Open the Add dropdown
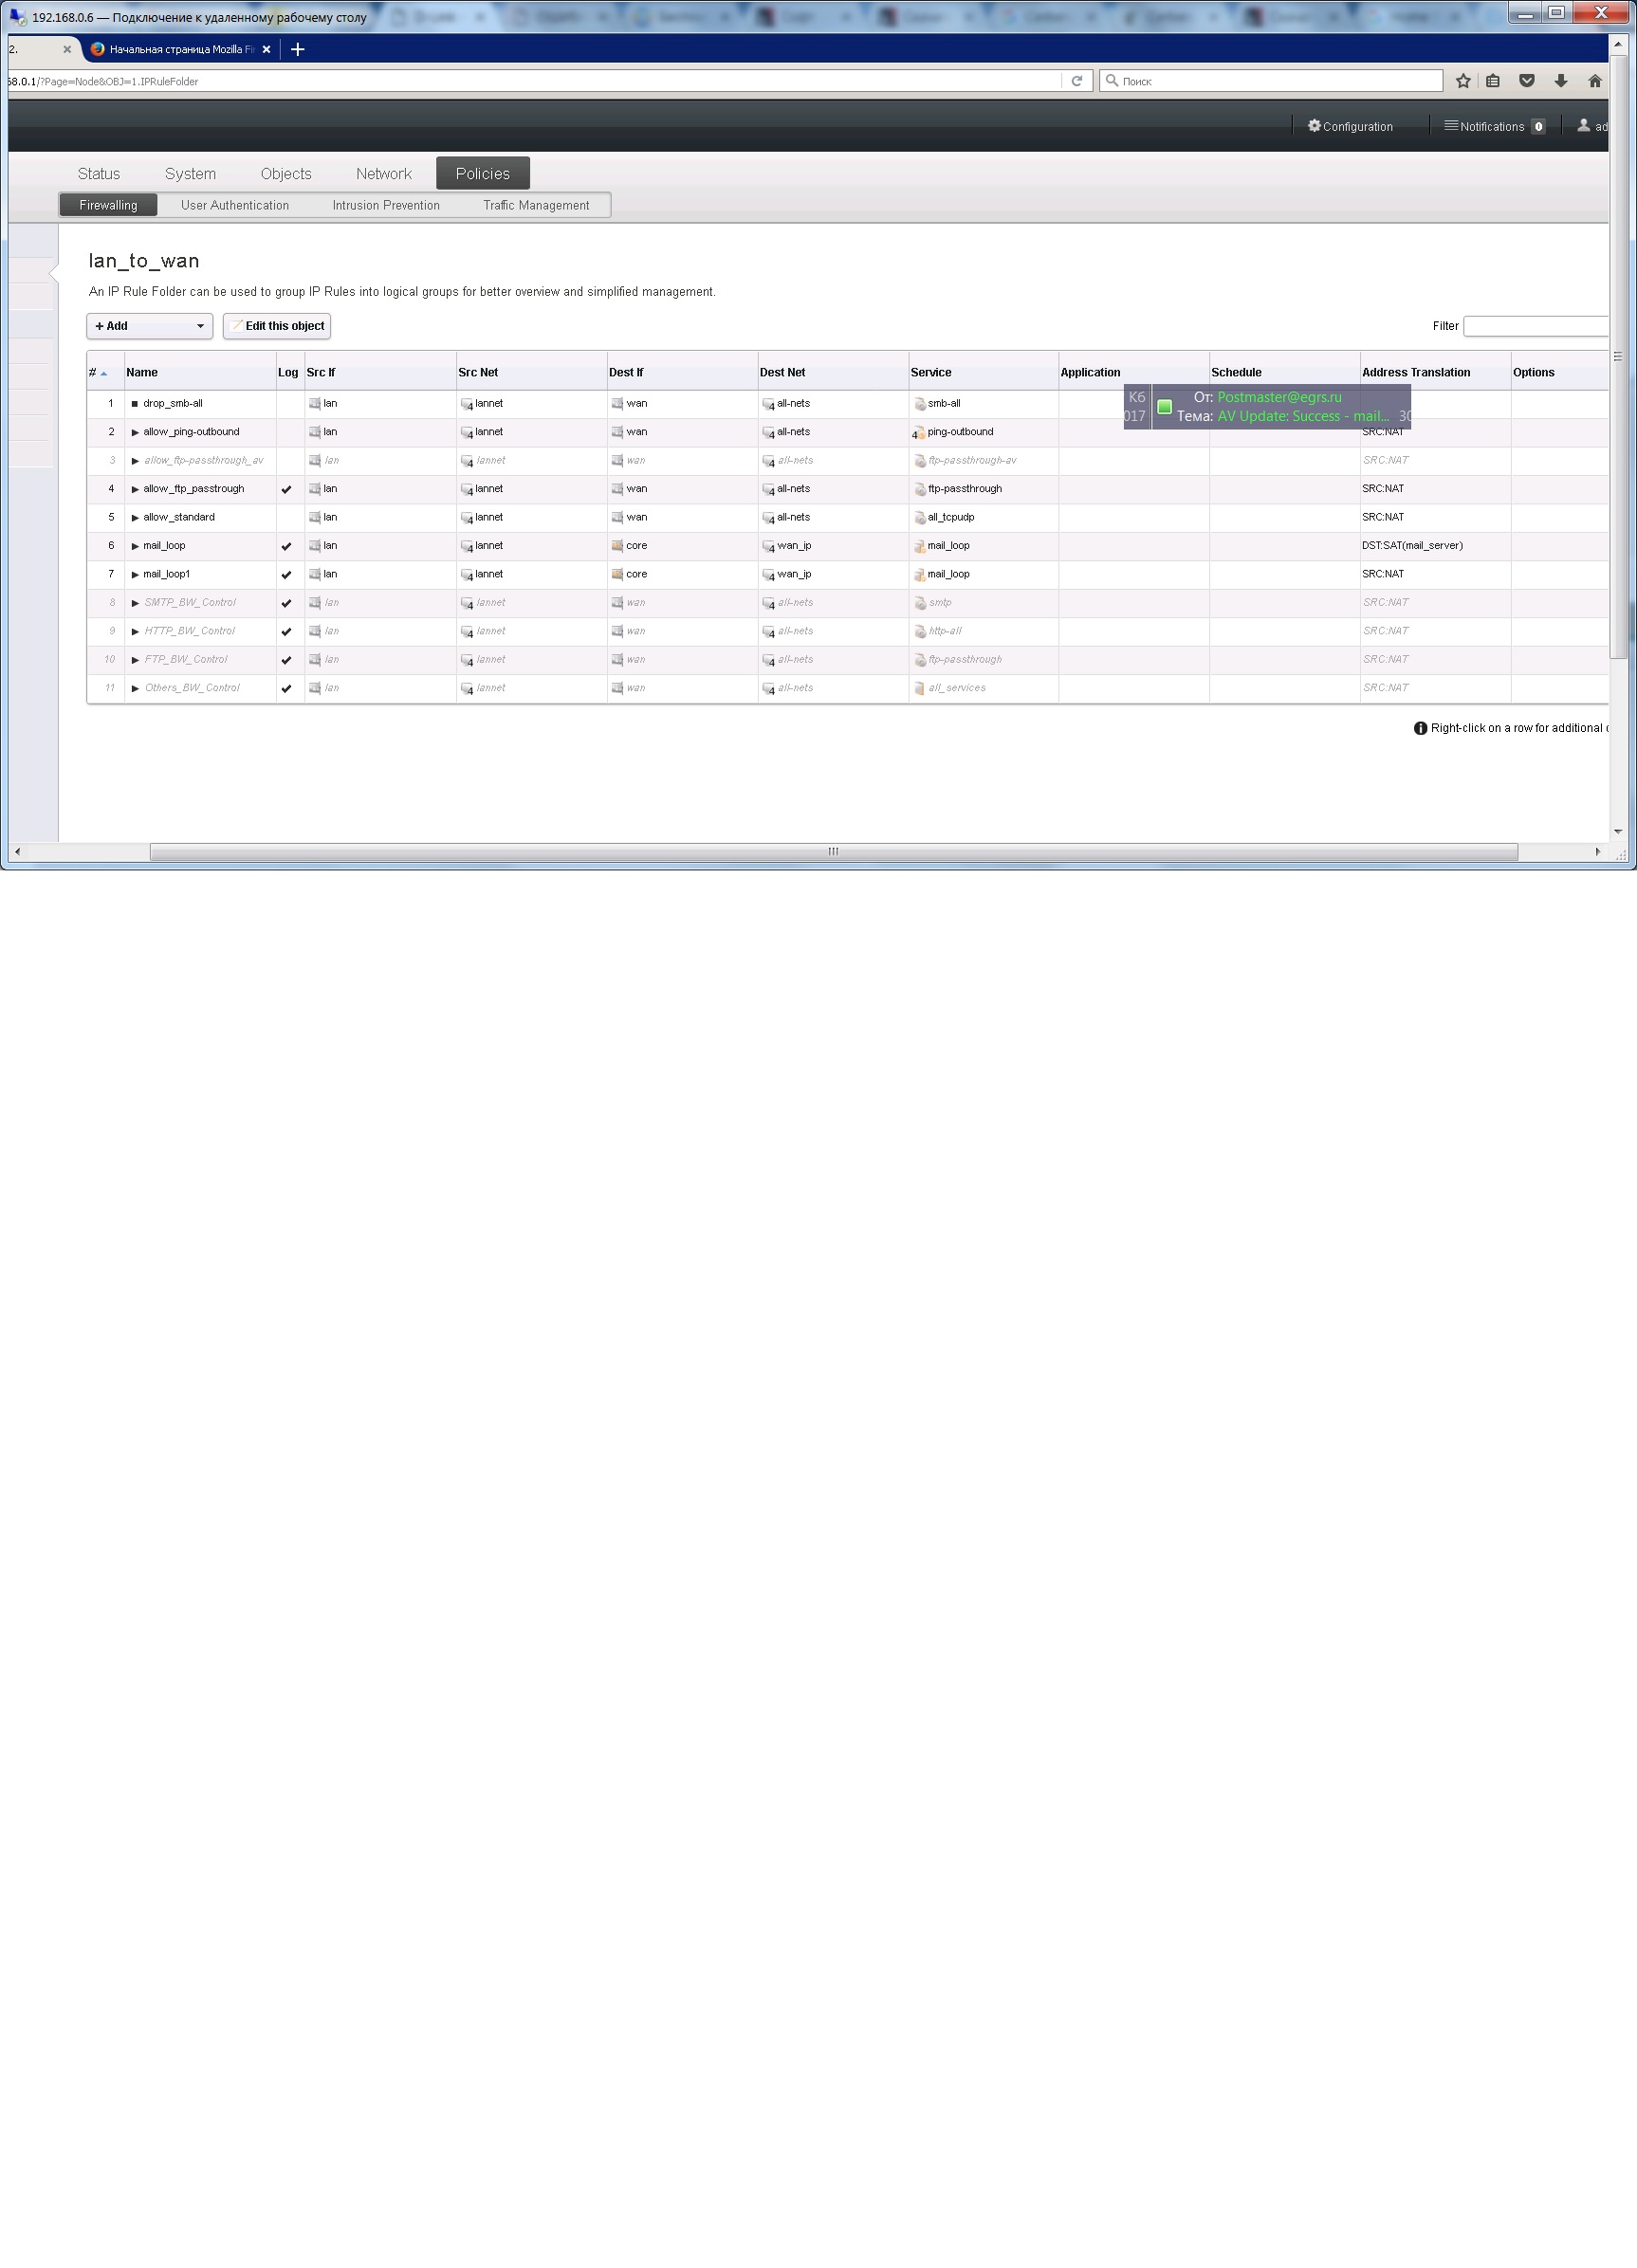This screenshot has height=2268, width=1637. (x=149, y=326)
